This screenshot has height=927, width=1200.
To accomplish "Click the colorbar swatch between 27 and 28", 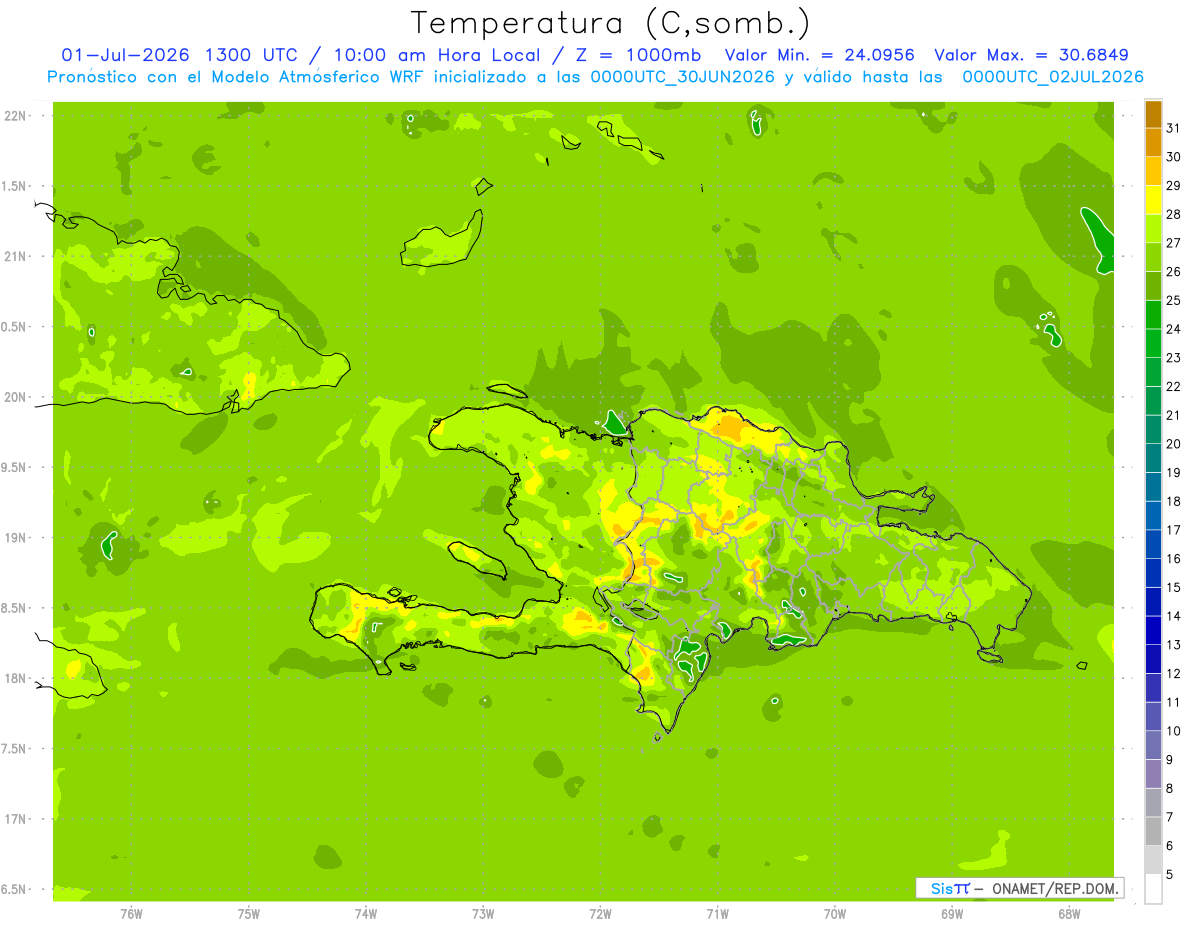I will [1153, 229].
